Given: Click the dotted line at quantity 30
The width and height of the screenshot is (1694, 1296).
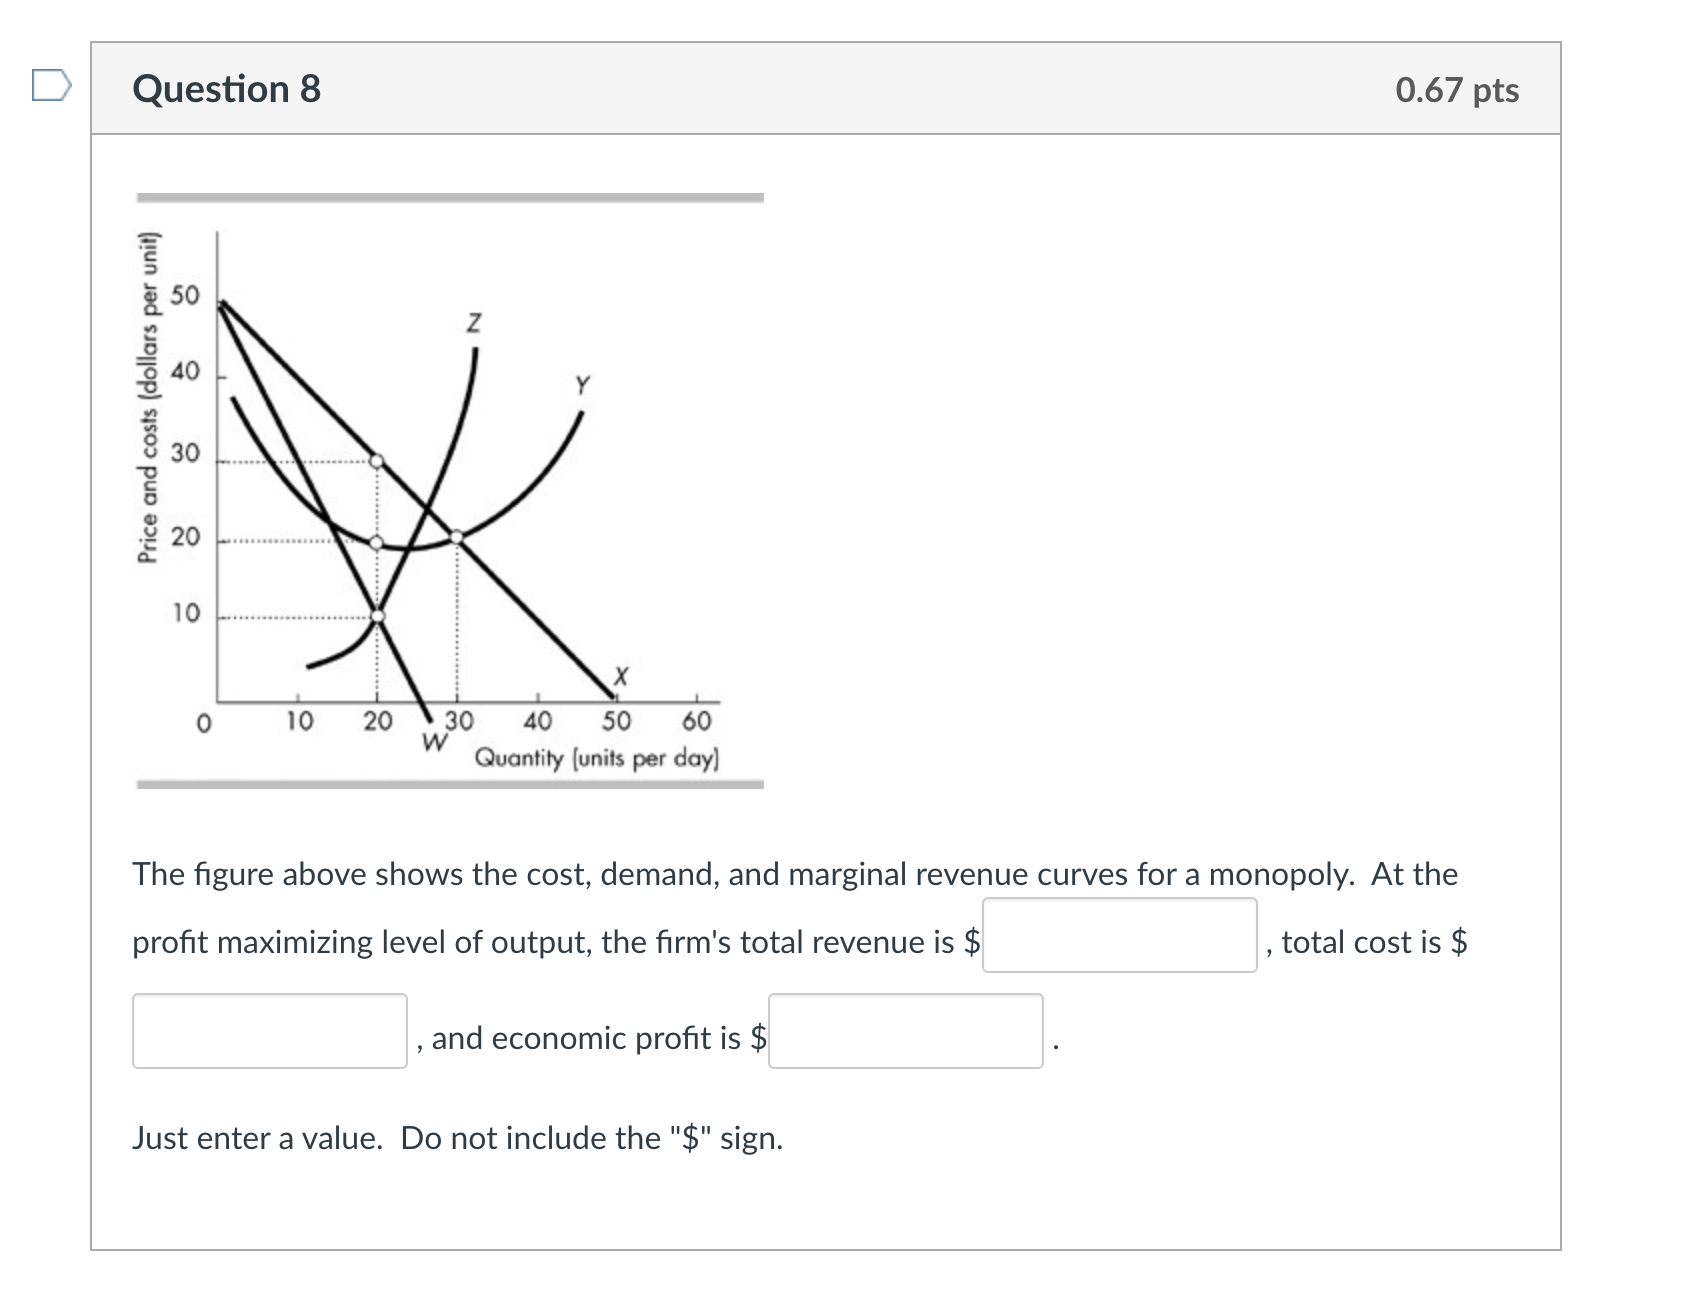Looking at the screenshot, I should click(x=459, y=620).
